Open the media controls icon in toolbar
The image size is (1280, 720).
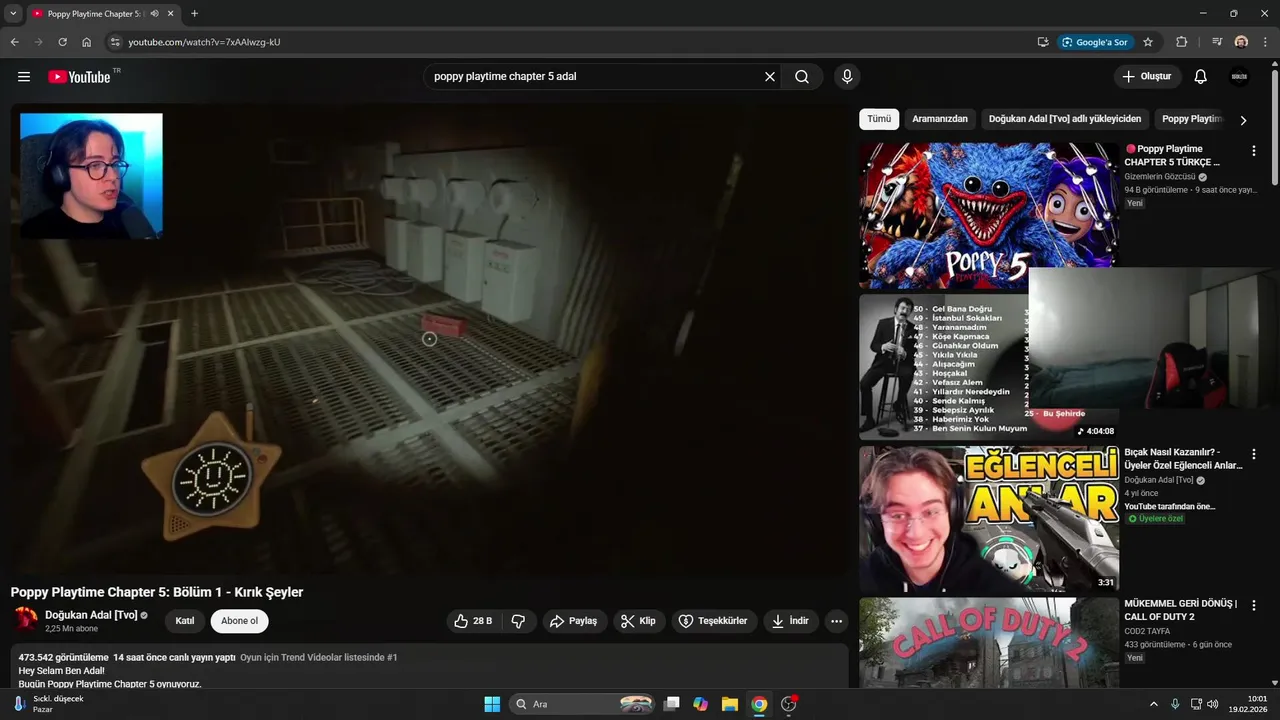point(1217,42)
